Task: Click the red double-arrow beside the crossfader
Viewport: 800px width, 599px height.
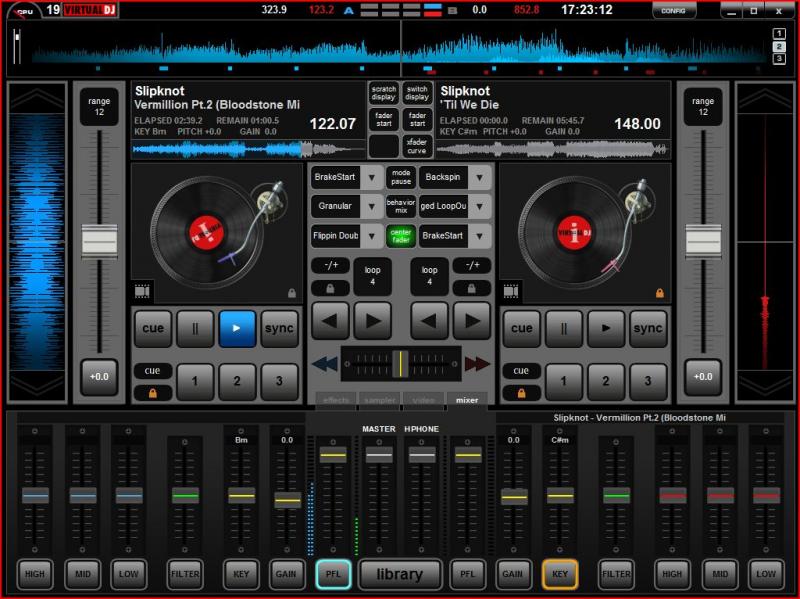Action: (477, 364)
